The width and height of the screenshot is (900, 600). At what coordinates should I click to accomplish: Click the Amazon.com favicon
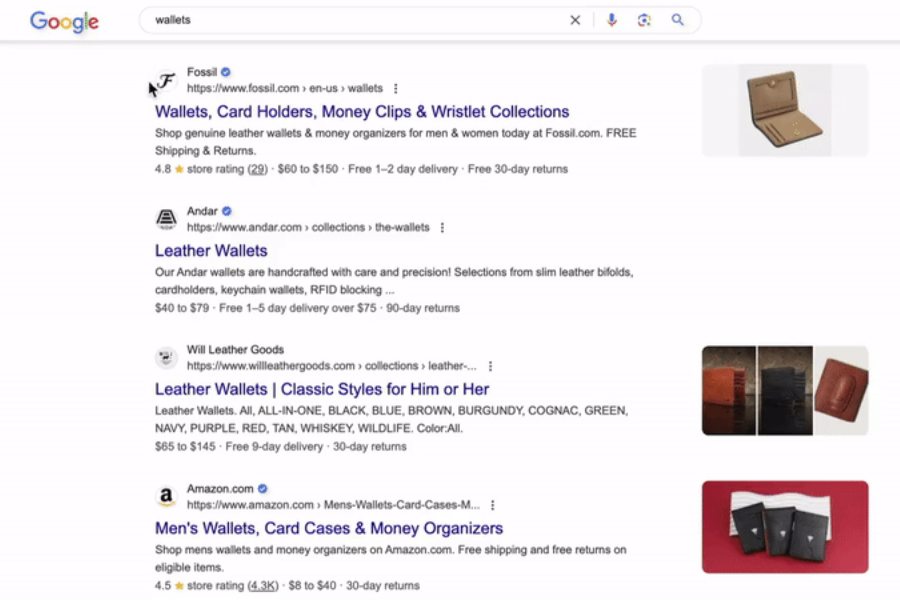pyautogui.click(x=165, y=497)
